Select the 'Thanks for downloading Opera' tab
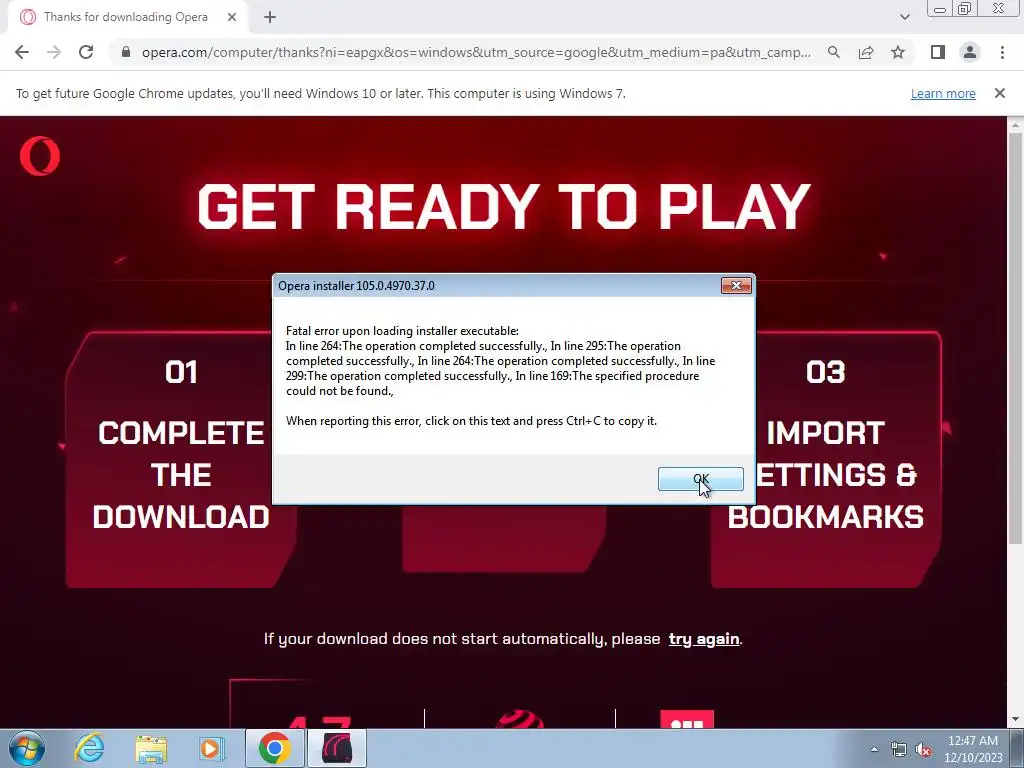1024x768 pixels. tap(126, 17)
